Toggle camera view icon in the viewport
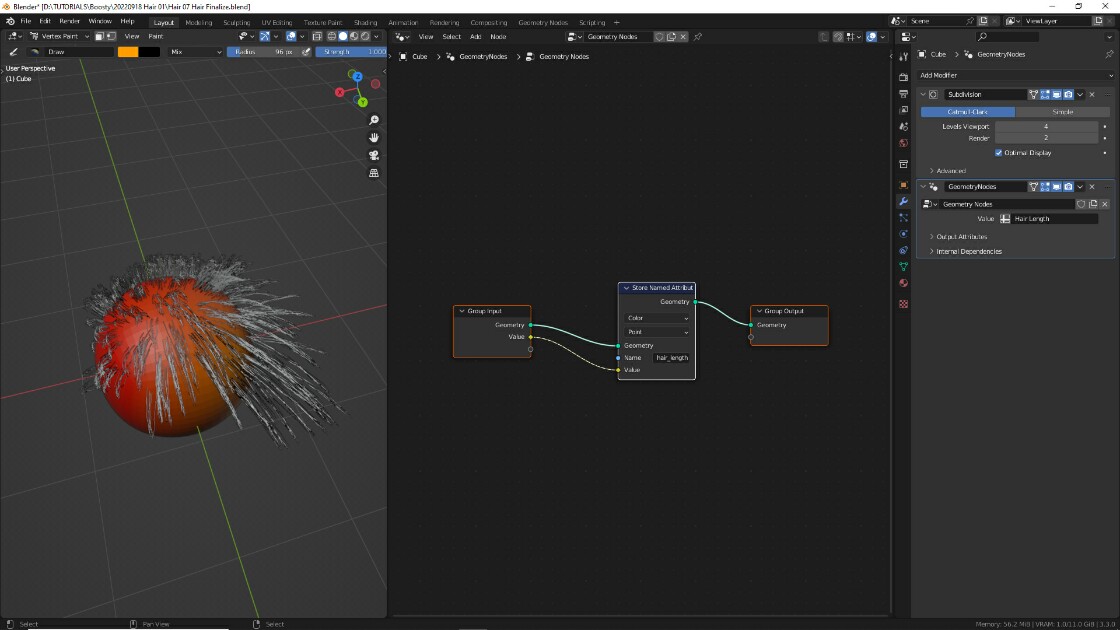Image resolution: width=1120 pixels, height=630 pixels. click(374, 155)
